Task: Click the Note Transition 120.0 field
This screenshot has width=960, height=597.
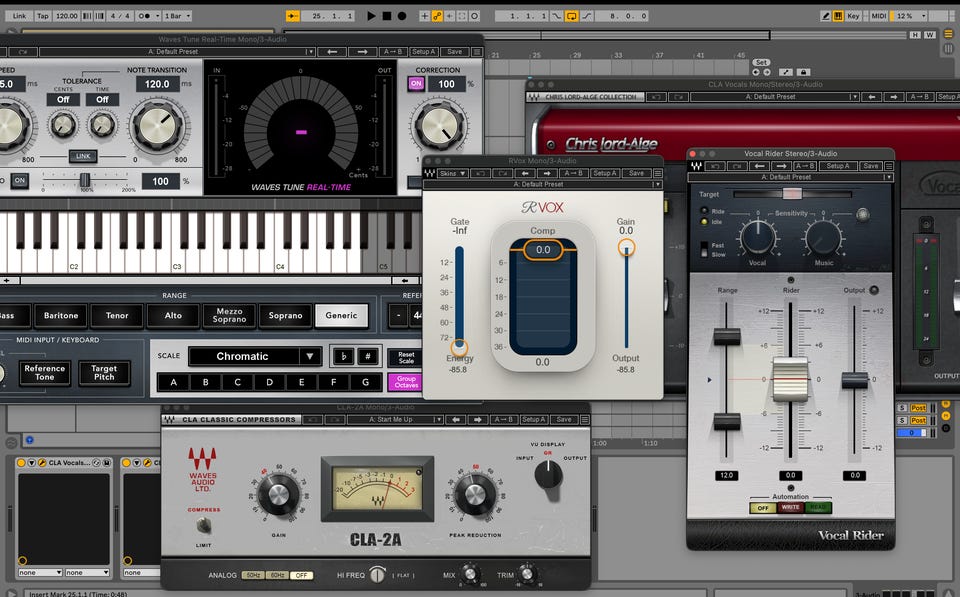Action: (157, 84)
